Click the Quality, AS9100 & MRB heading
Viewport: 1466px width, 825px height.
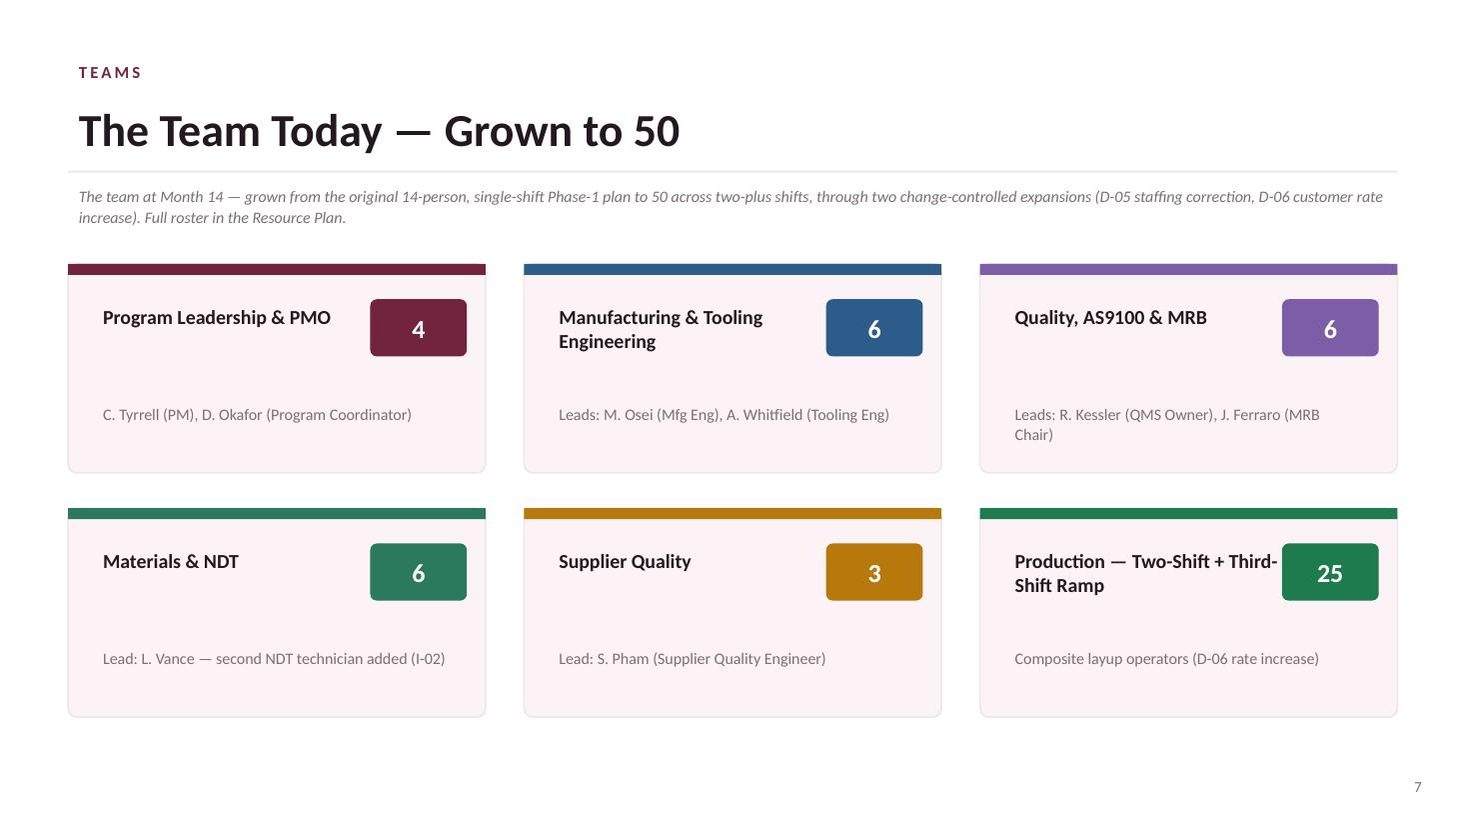(1111, 318)
